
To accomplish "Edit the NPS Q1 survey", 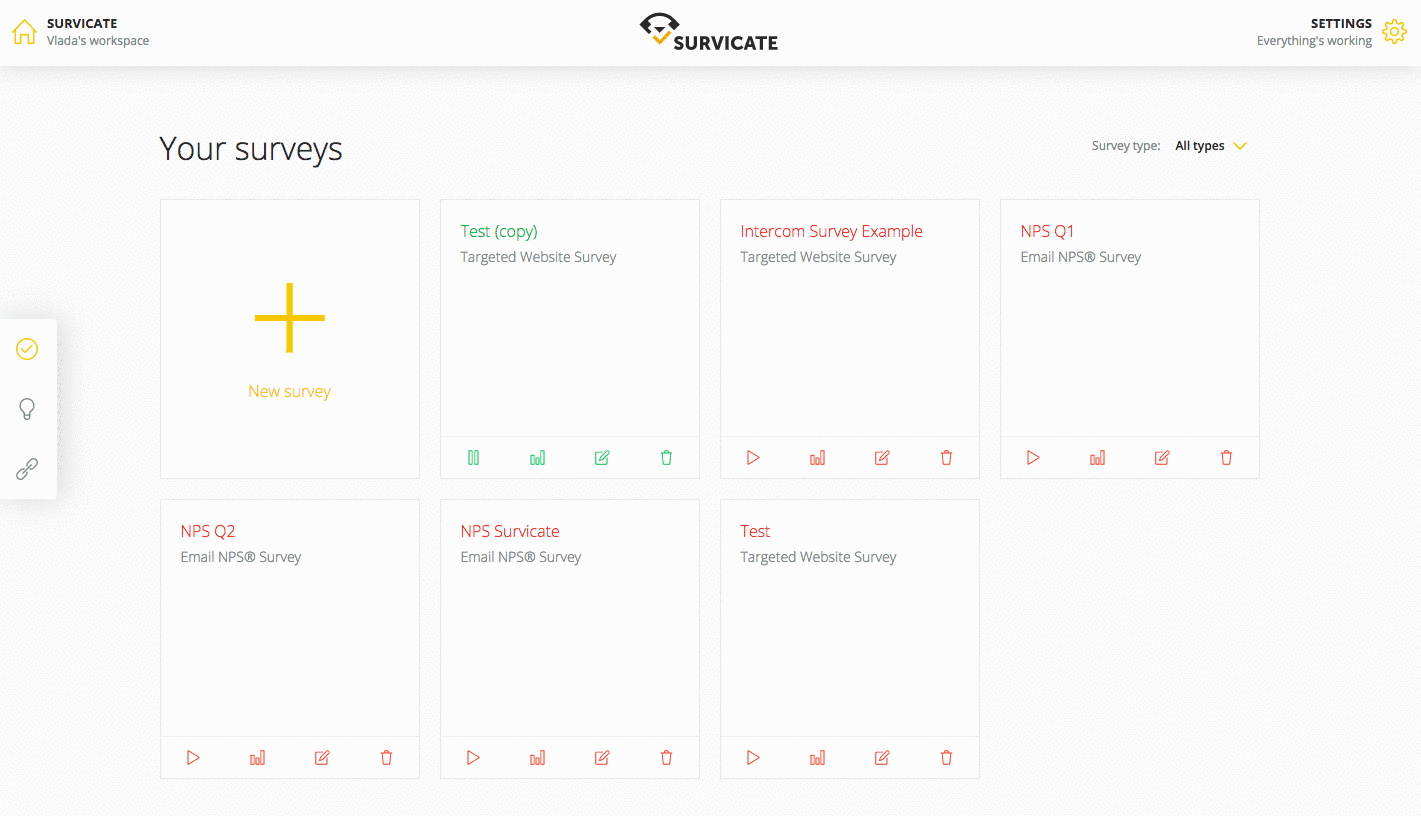I will pos(1162,458).
